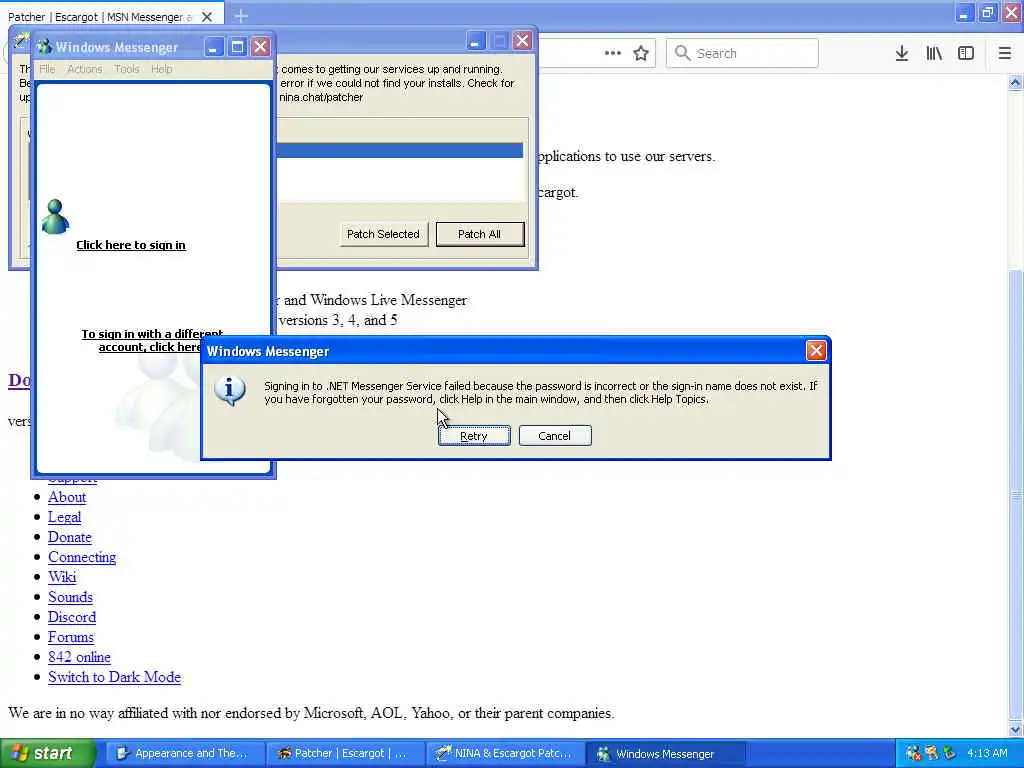
Task: Click Messenger icon in system tray
Action: point(914,754)
